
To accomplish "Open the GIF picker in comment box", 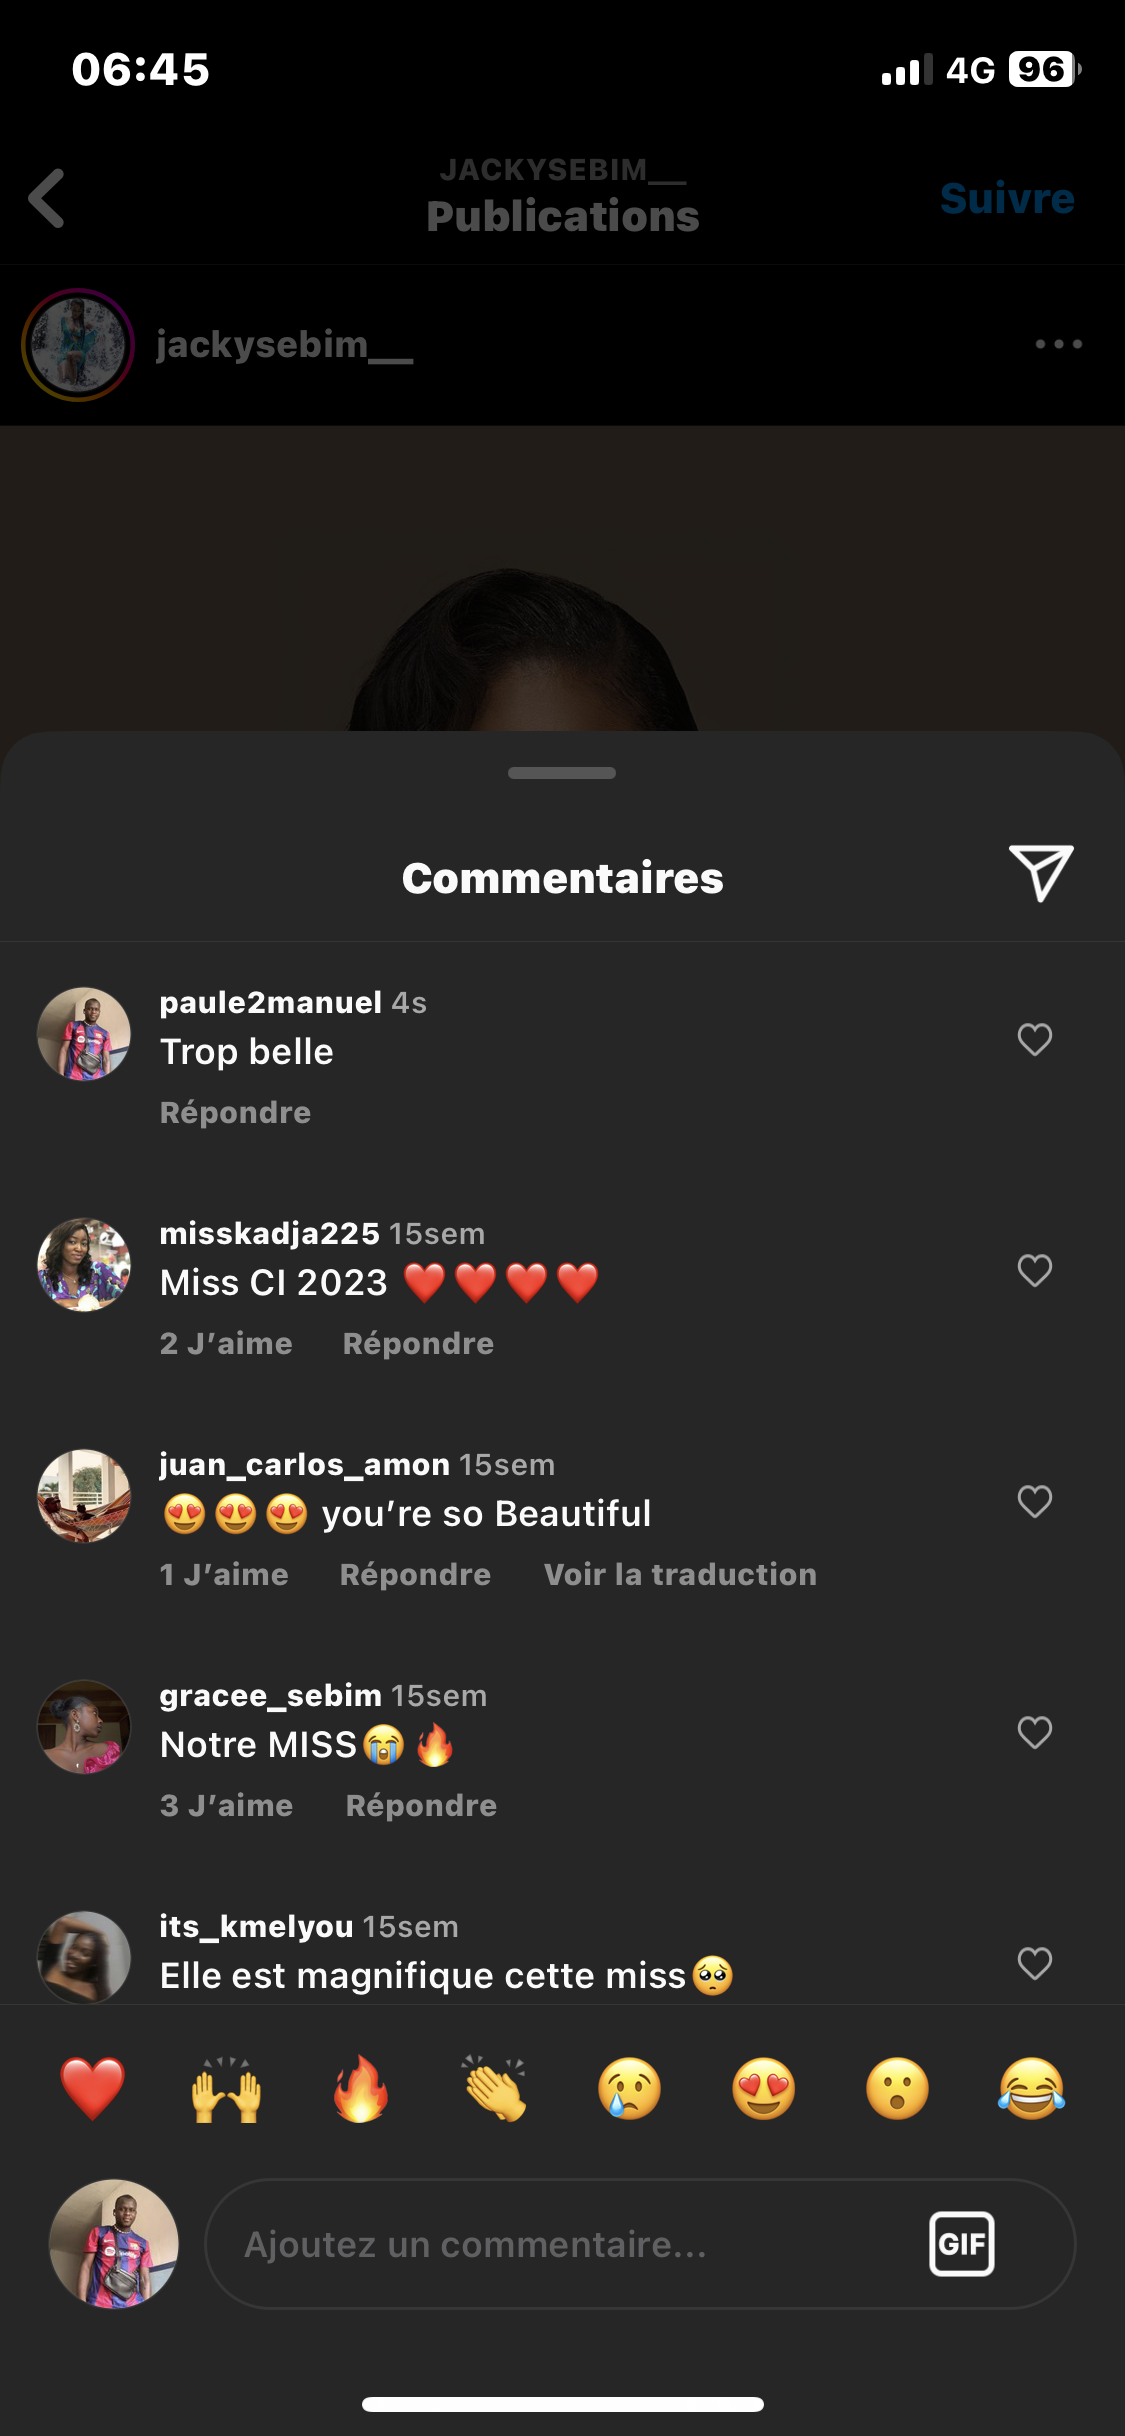I will [961, 2243].
